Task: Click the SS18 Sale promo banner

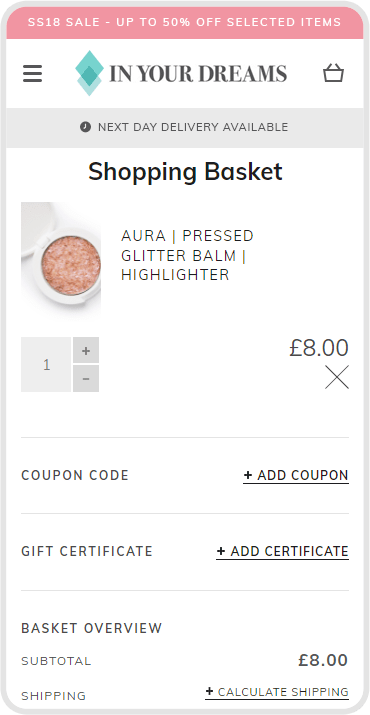Action: (x=185, y=22)
